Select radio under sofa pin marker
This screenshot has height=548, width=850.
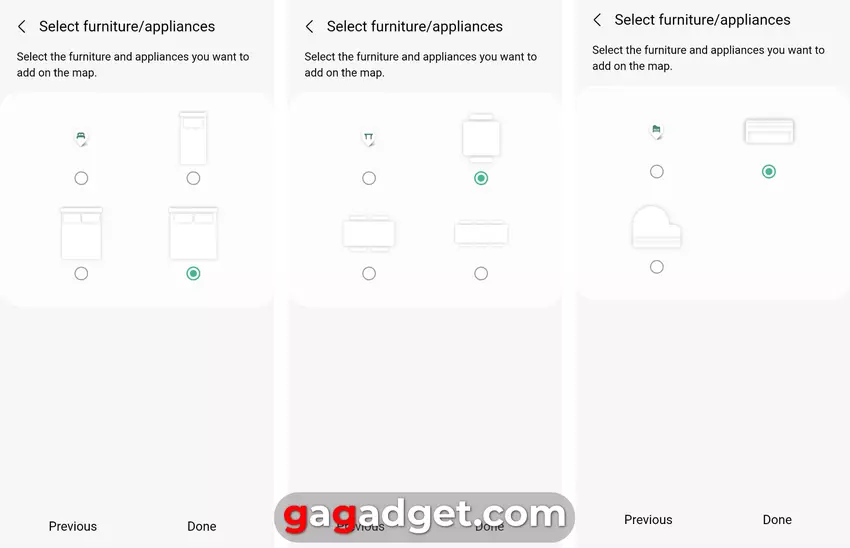coord(656,172)
